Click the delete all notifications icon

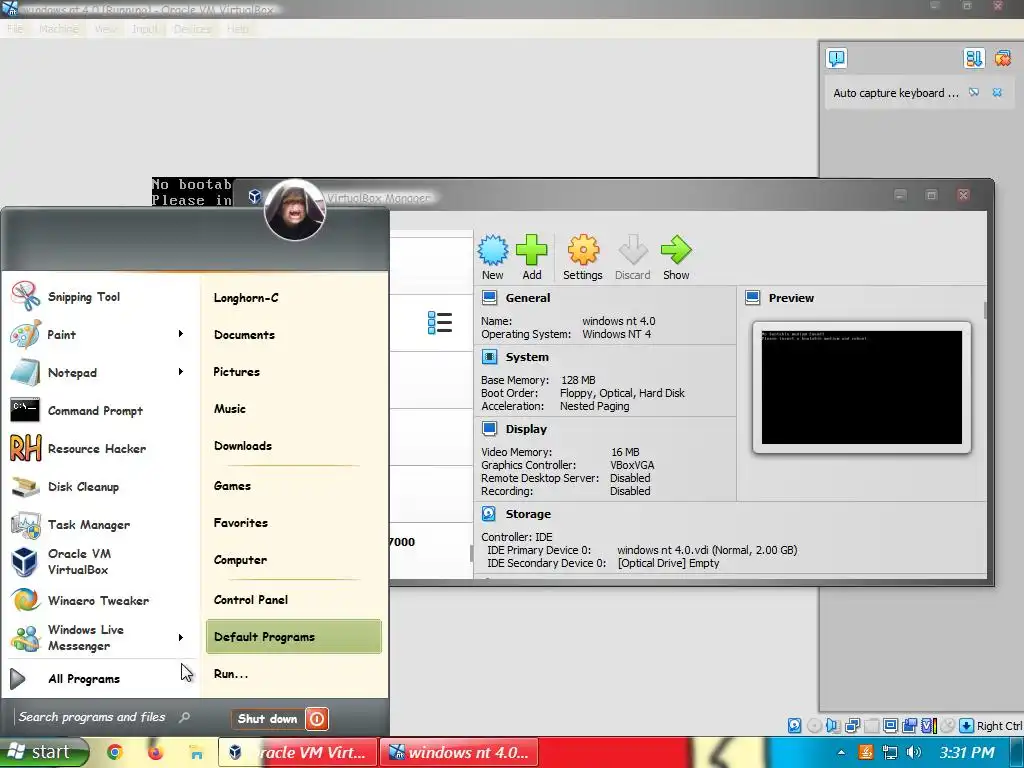coord(1003,58)
